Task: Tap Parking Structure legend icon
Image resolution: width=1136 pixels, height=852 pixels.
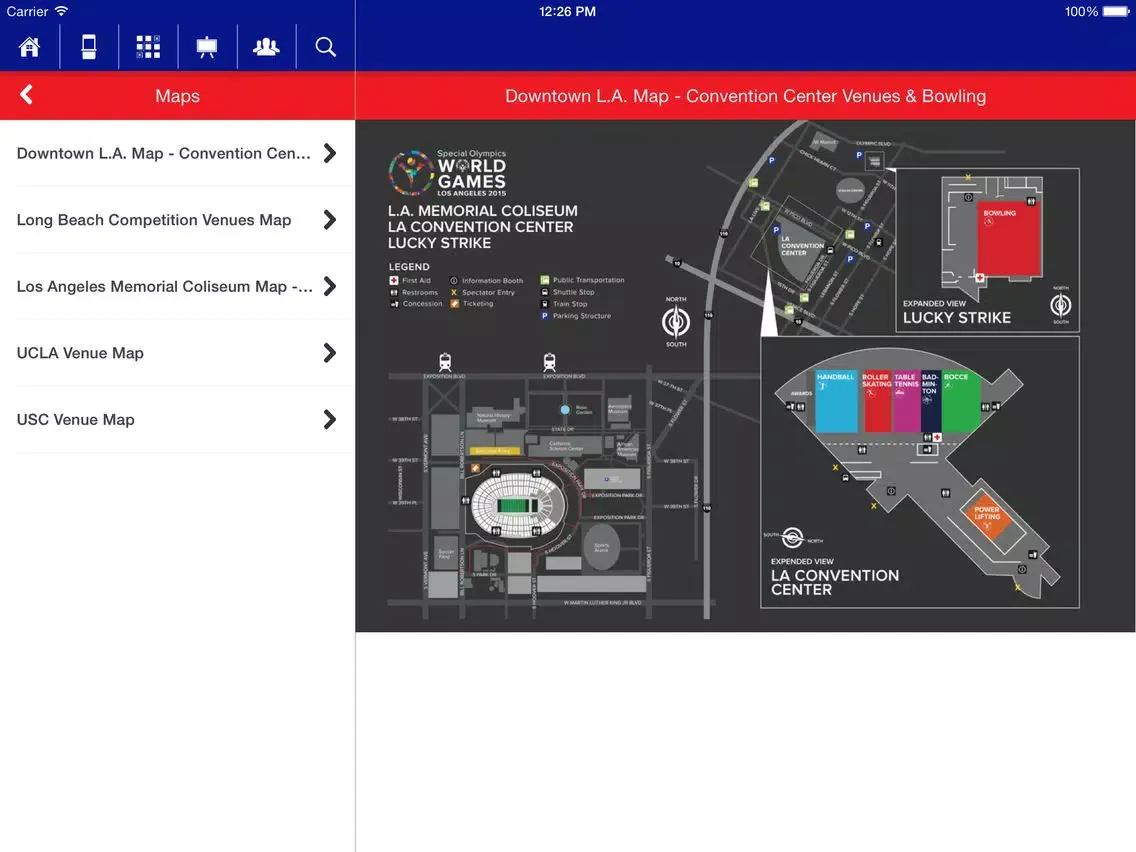Action: pos(545,316)
